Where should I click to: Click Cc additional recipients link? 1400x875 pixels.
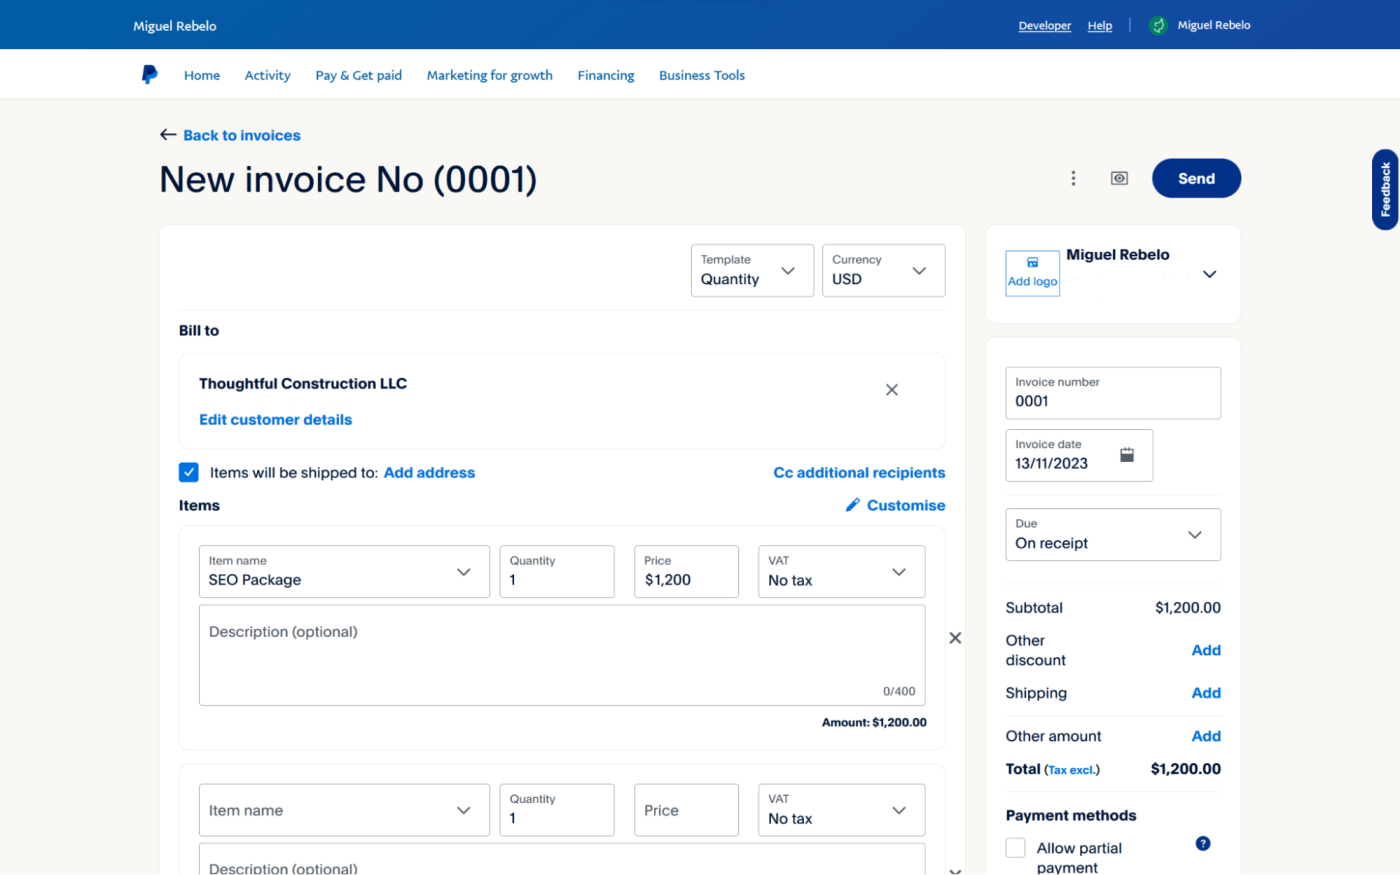859,472
